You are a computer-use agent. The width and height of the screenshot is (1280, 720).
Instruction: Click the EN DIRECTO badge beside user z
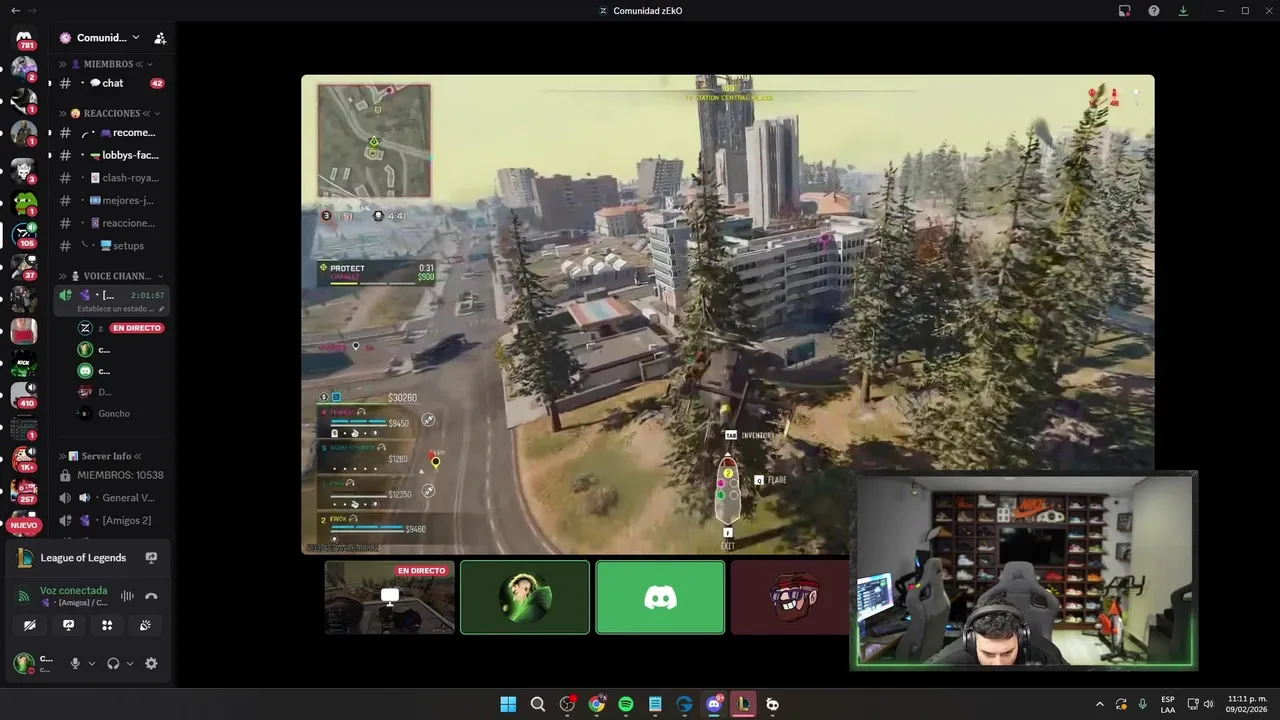137,328
